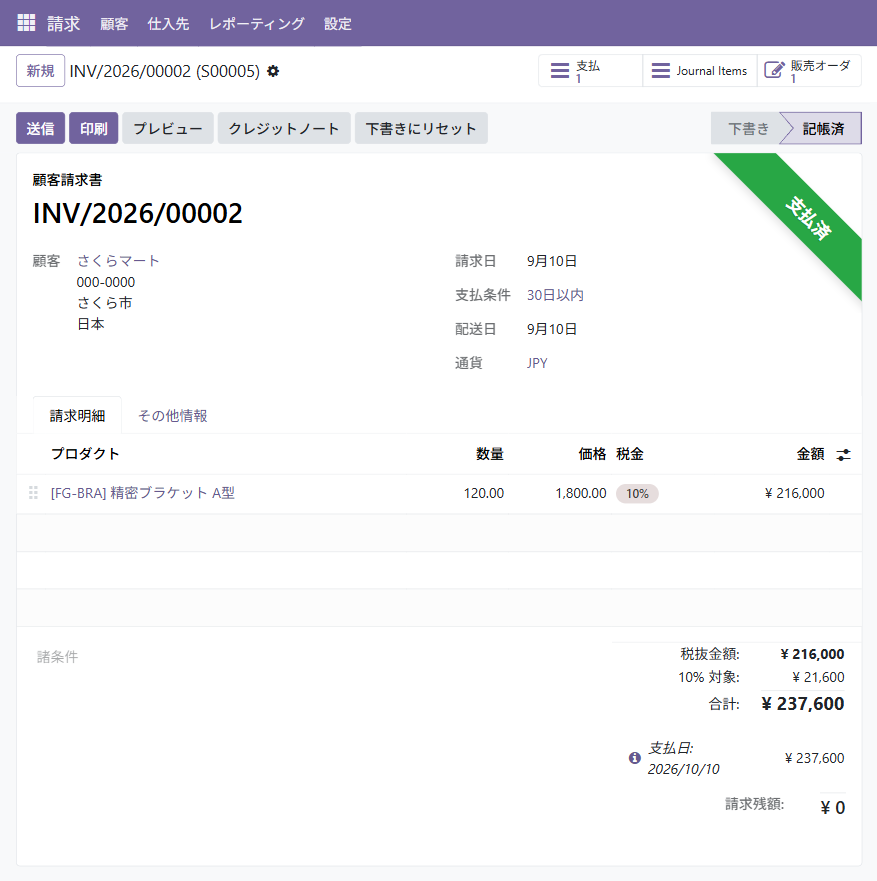Click the 合計 total ¥ 237,600

(802, 703)
